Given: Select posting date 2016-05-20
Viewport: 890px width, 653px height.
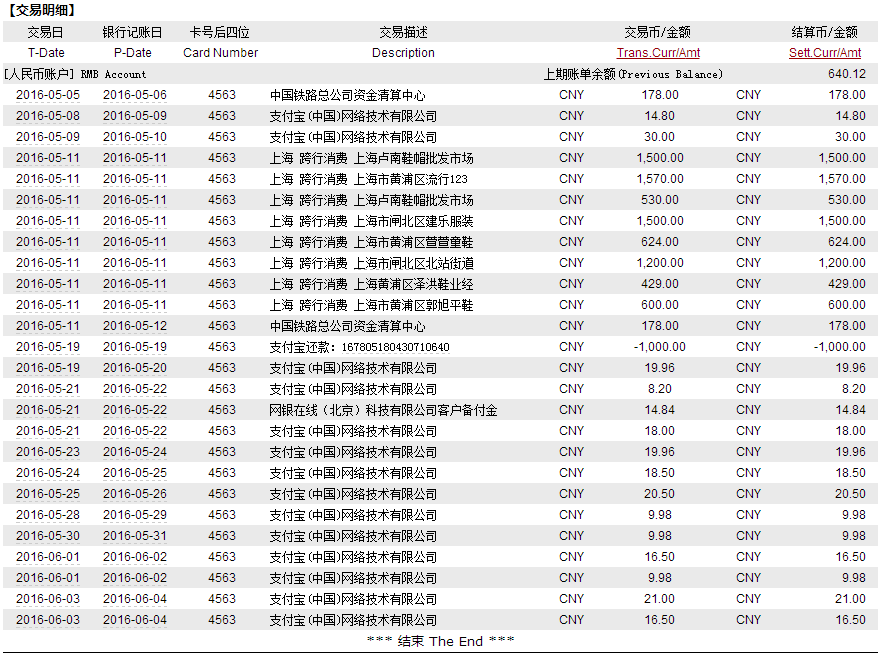Looking at the screenshot, I should pos(135,368).
